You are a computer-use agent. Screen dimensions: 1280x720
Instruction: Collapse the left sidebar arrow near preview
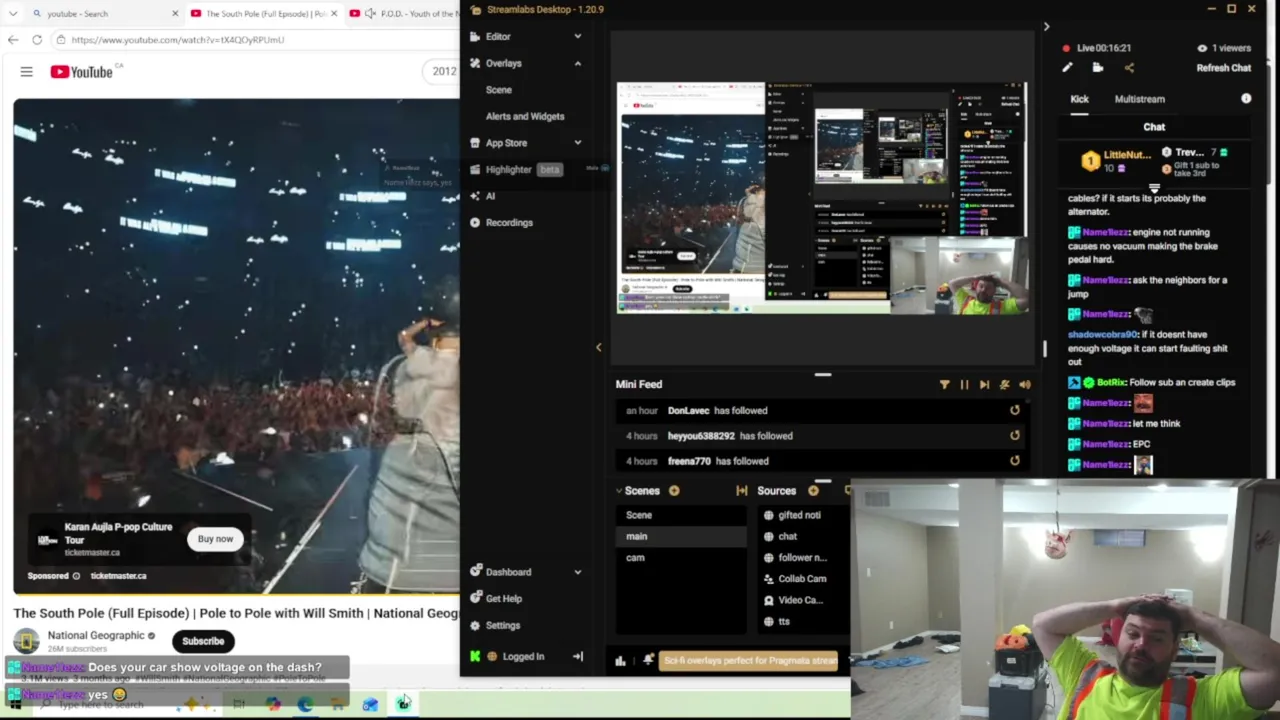click(598, 348)
